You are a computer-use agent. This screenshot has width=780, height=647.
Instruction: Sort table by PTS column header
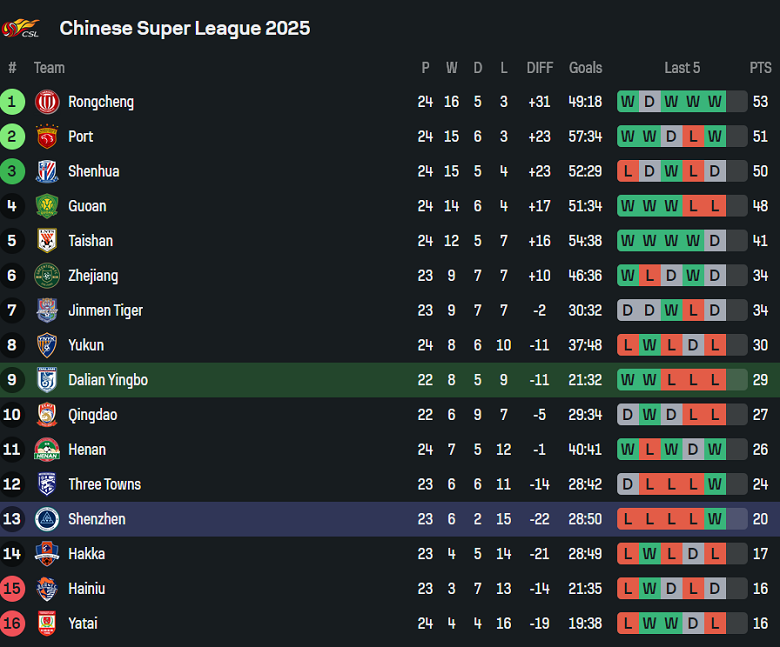point(760,68)
